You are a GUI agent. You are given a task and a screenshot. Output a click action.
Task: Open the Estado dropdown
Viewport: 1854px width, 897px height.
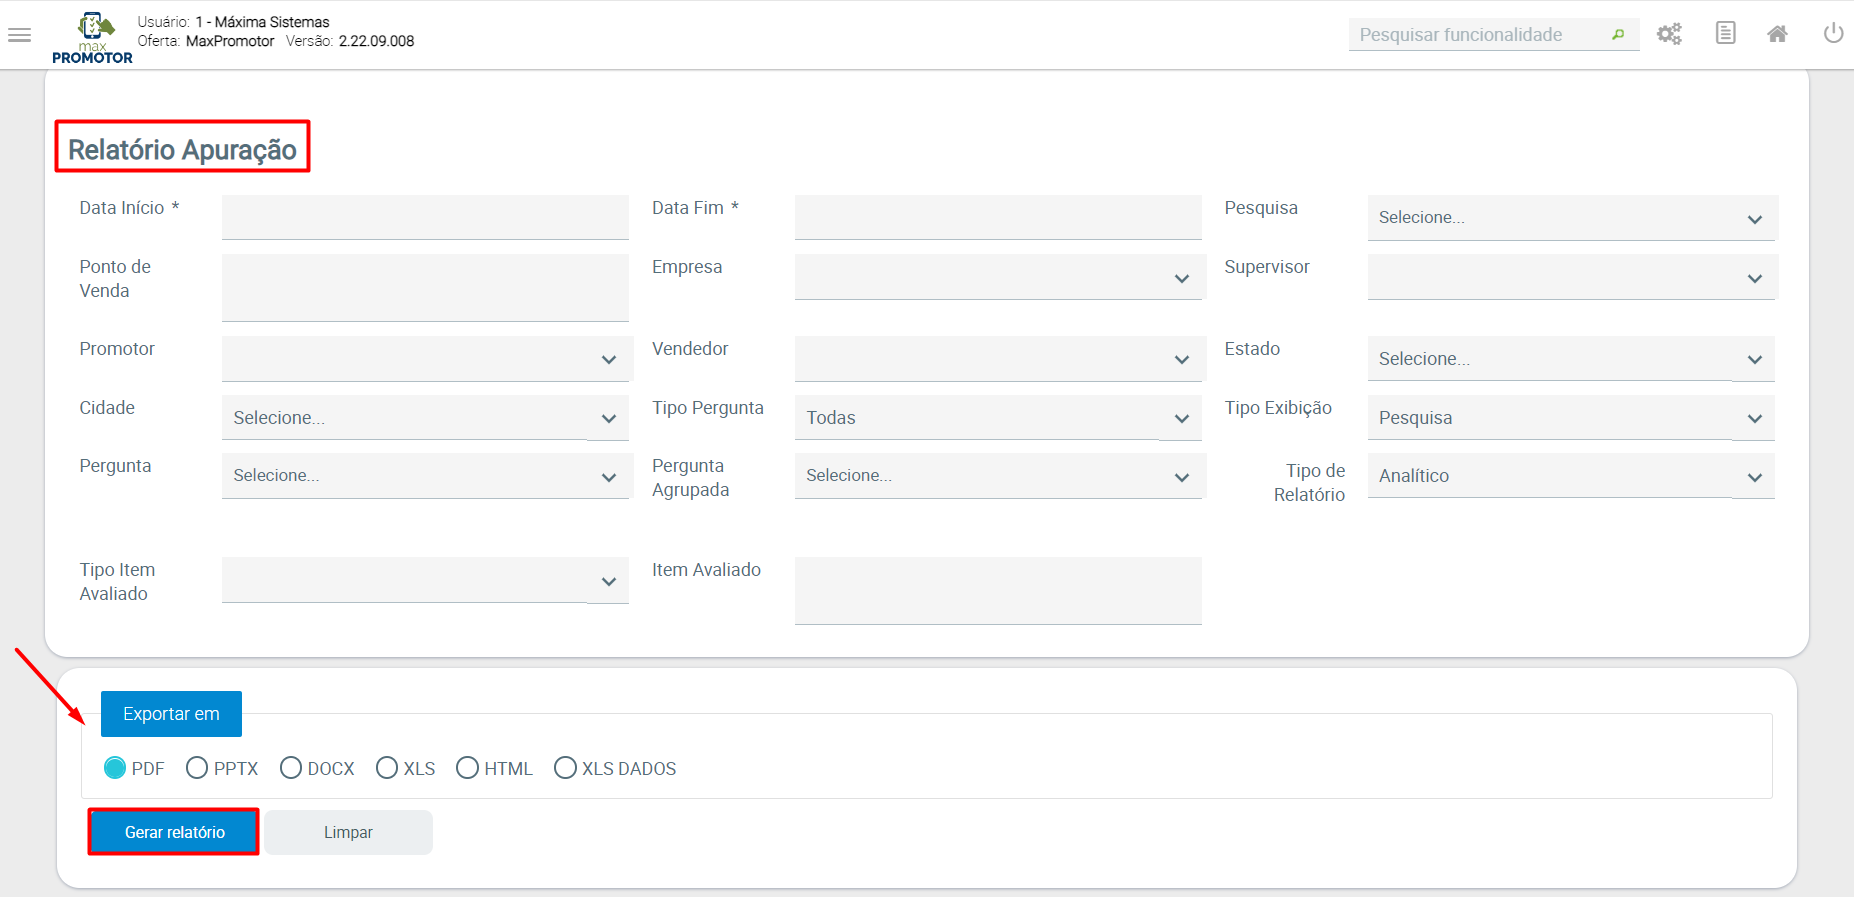point(1571,359)
